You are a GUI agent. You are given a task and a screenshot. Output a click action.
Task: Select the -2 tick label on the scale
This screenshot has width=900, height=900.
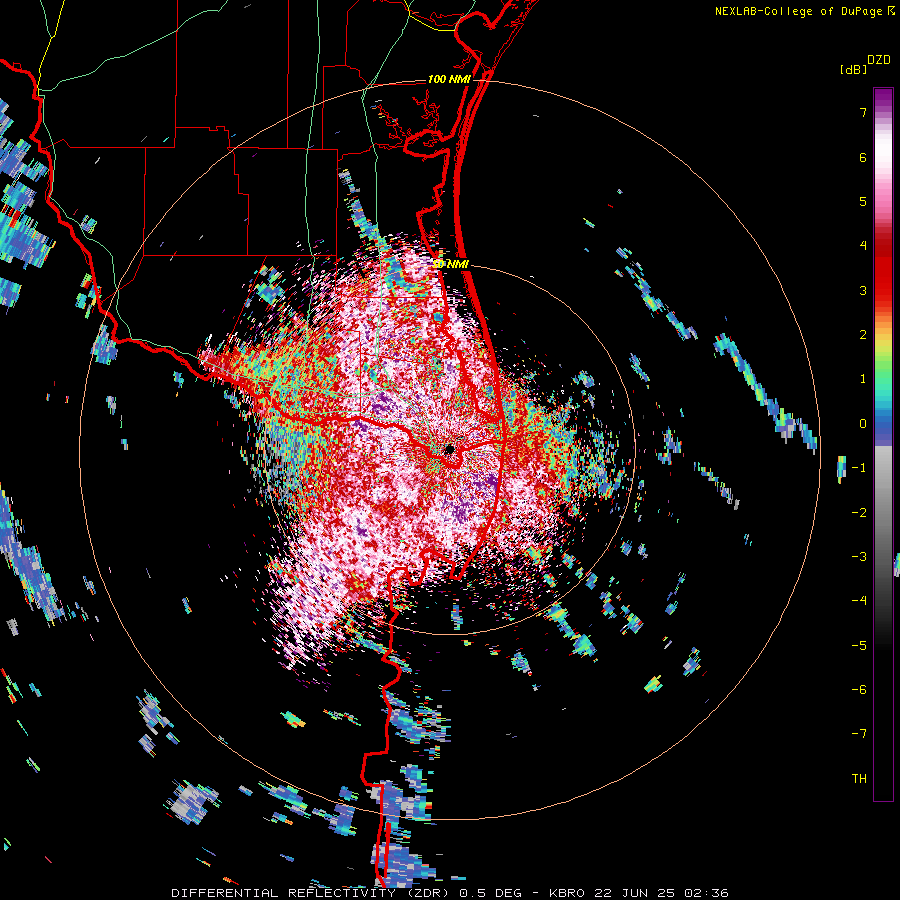859,513
